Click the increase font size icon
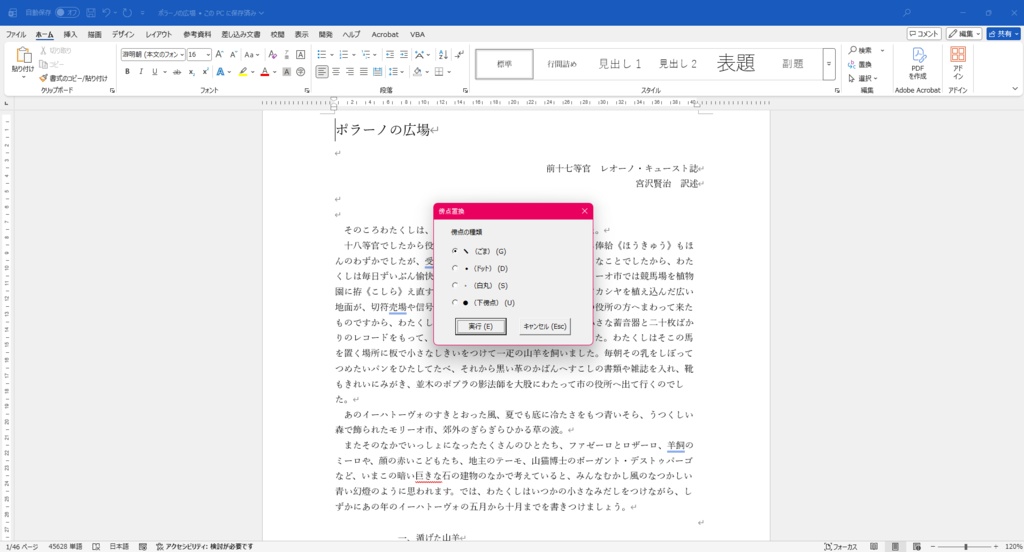This screenshot has width=1024, height=552. pos(219,54)
